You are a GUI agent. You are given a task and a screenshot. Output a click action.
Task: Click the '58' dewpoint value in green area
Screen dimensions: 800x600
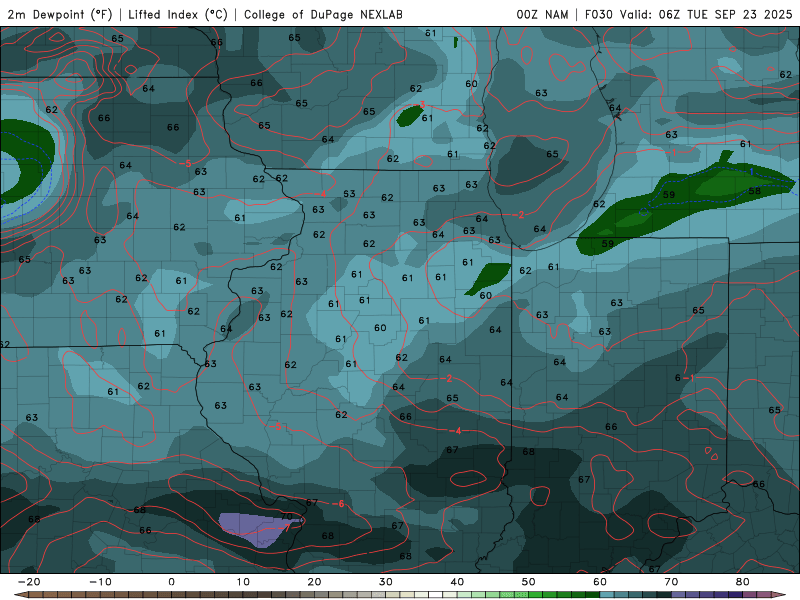pos(755,191)
